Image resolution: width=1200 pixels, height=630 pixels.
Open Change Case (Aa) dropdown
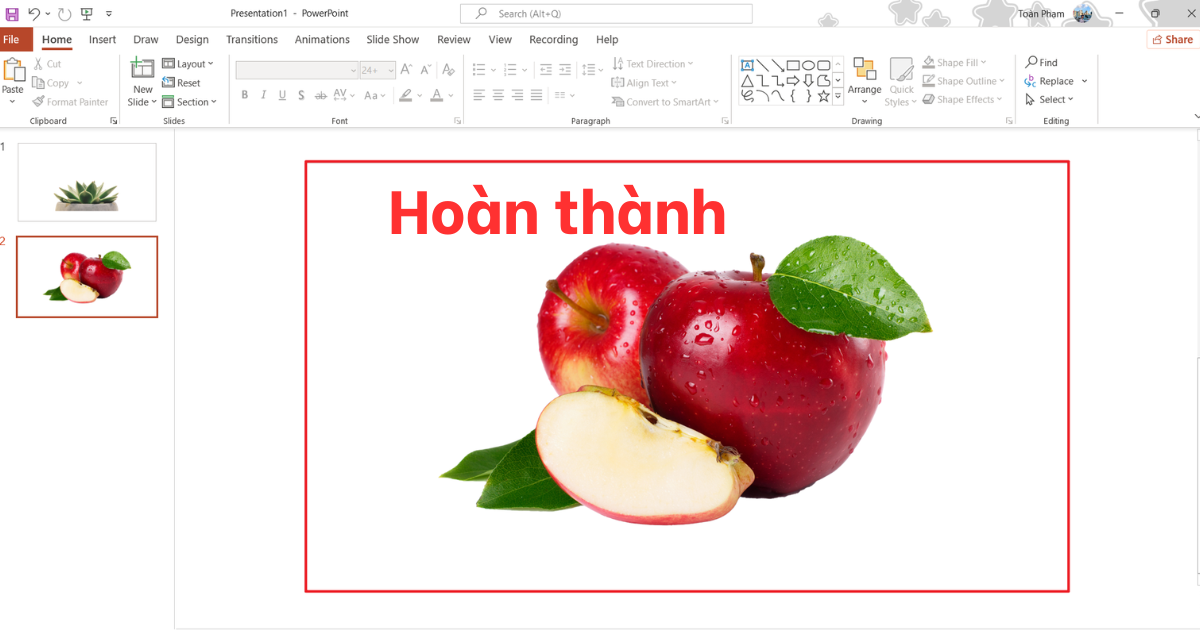374,95
